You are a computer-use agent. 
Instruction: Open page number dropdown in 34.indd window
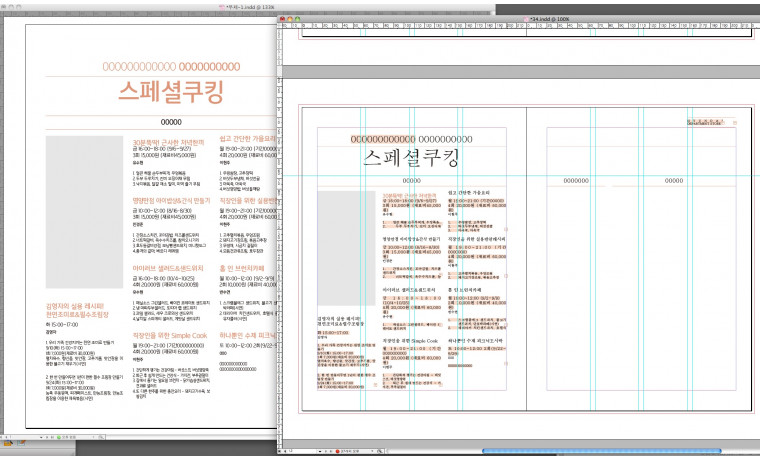[x=320, y=451]
